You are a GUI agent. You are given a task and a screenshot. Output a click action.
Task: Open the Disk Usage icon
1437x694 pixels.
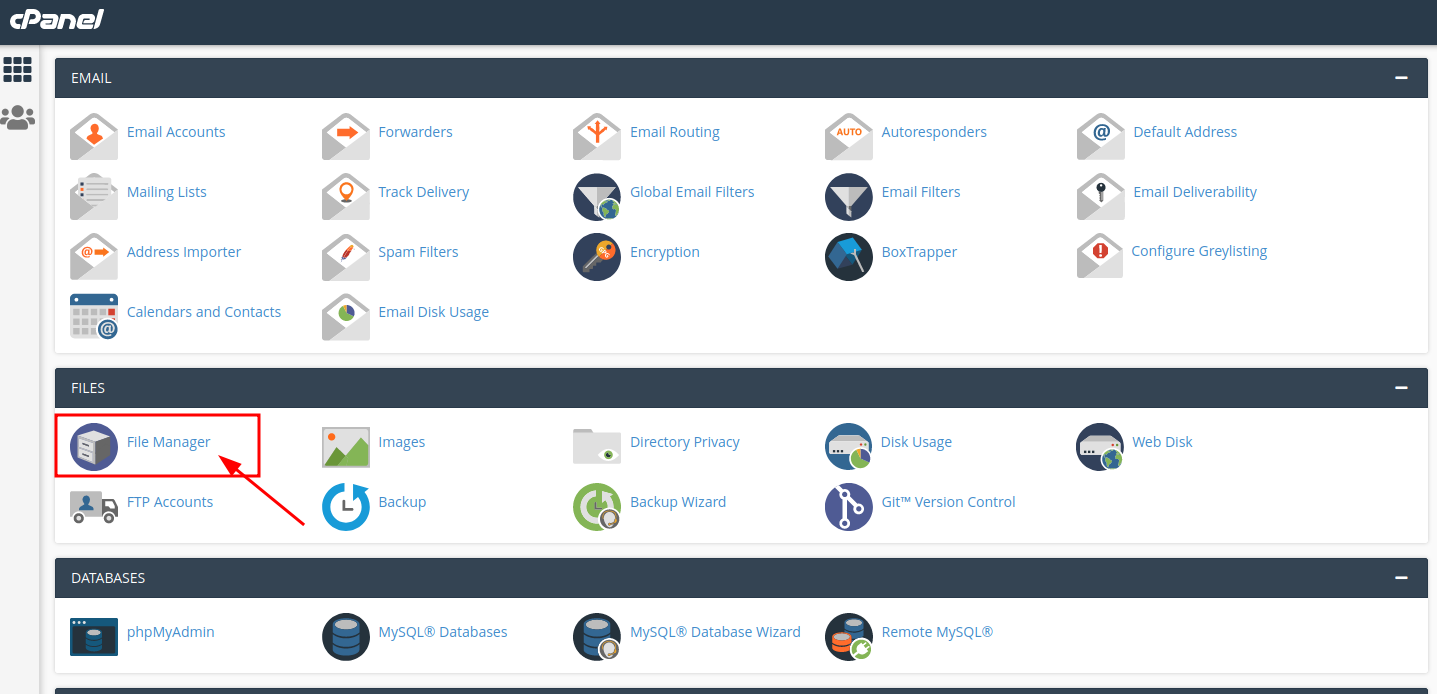point(849,447)
